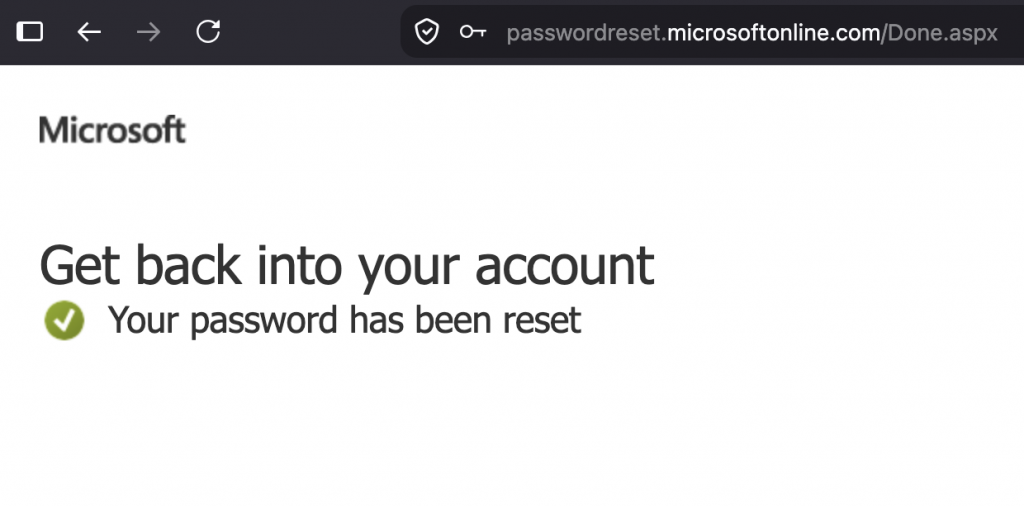1024x507 pixels.
Task: Go back using the left arrow
Action: pos(89,31)
